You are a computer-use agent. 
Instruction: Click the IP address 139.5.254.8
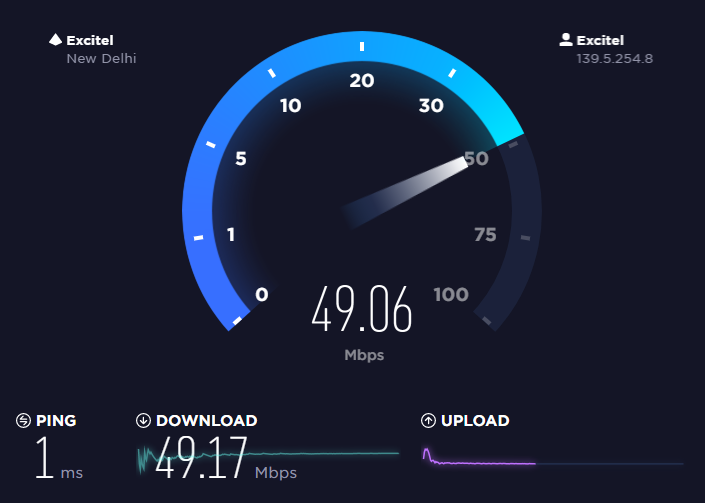click(x=615, y=58)
